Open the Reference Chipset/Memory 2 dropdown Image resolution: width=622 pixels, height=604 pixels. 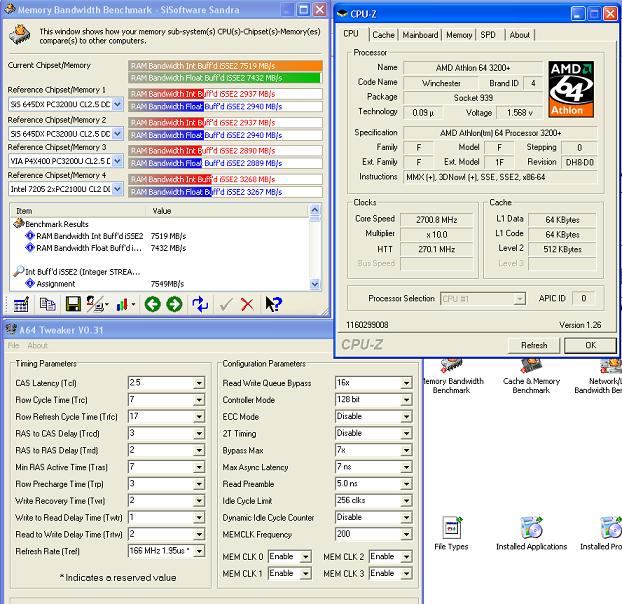click(117, 134)
